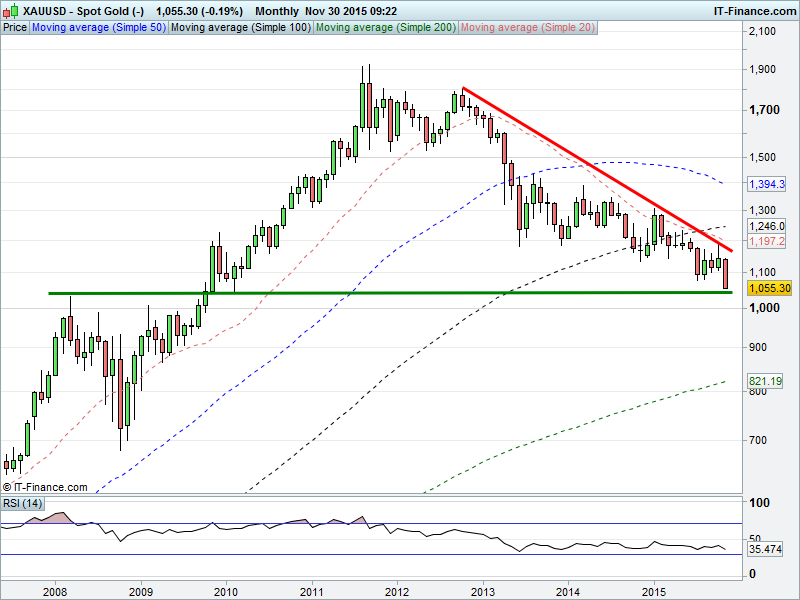Click the 1,197.2 pink price tag
Viewport: 800px width, 600px height.
(x=768, y=242)
